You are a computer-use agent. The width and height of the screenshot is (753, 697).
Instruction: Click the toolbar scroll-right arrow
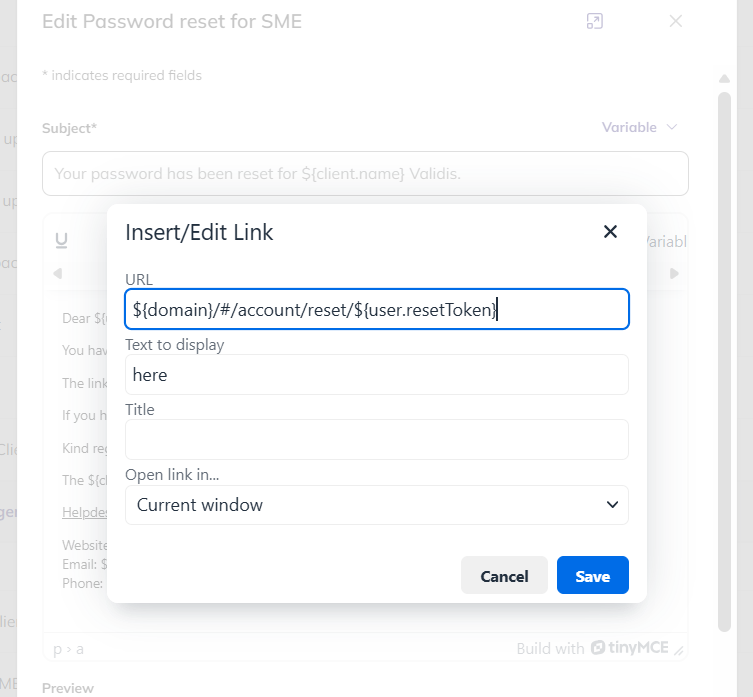coord(674,273)
